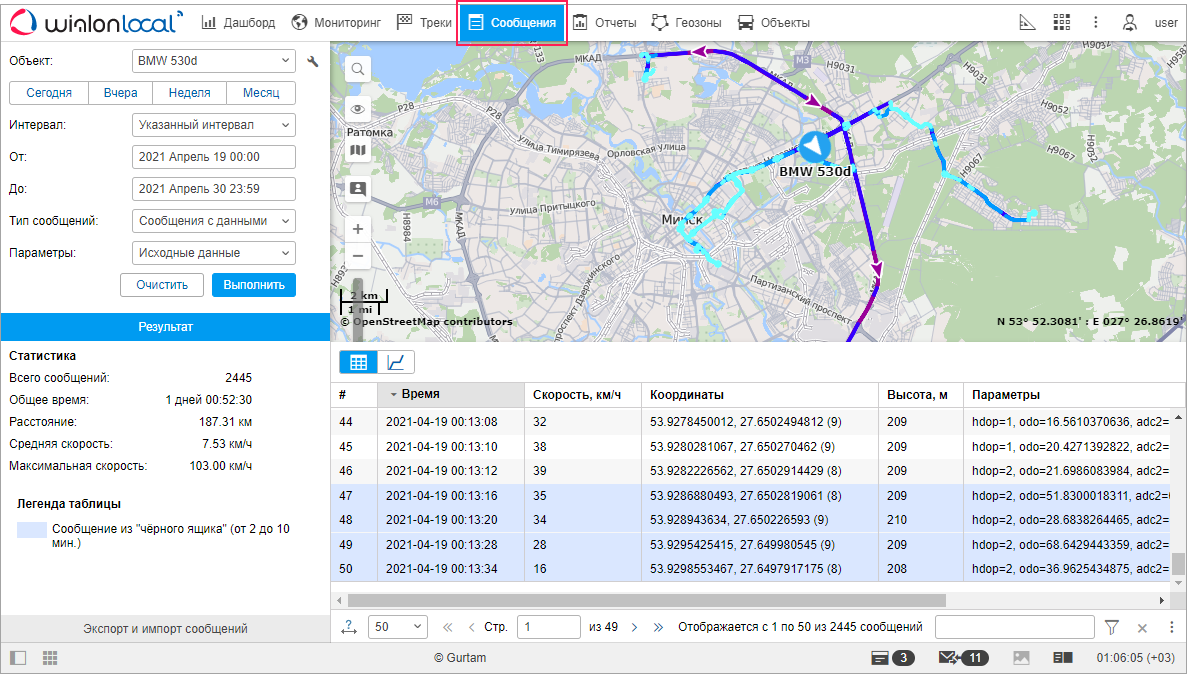Zoom in on the map

(357, 229)
